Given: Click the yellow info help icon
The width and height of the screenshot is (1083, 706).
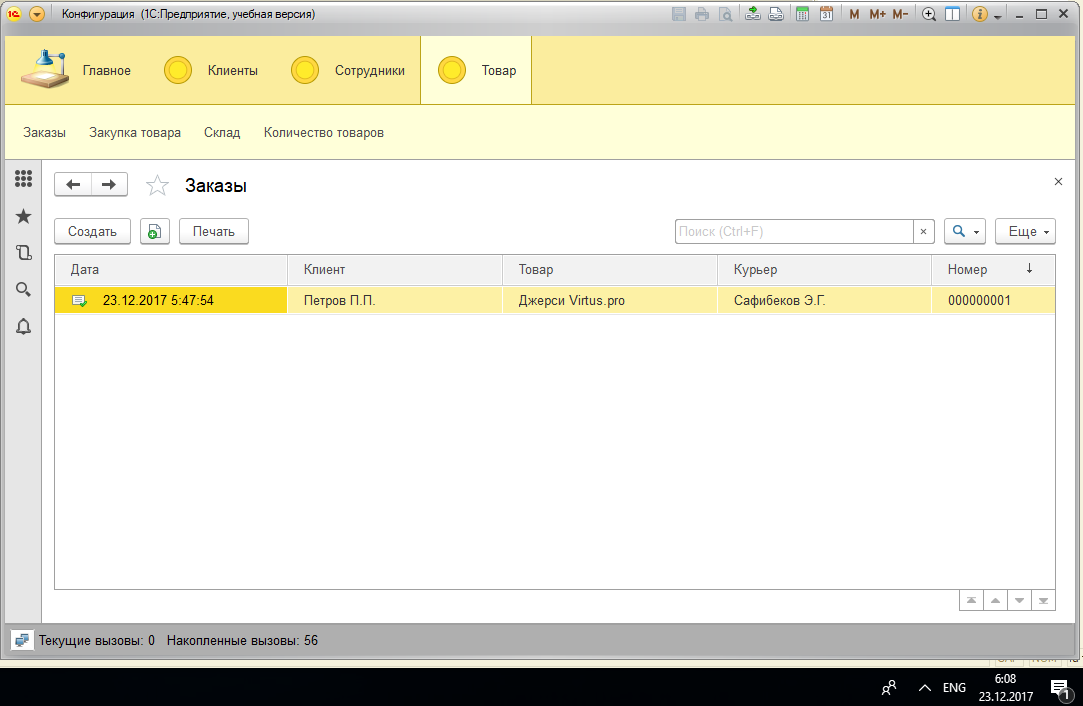Looking at the screenshot, I should (979, 14).
